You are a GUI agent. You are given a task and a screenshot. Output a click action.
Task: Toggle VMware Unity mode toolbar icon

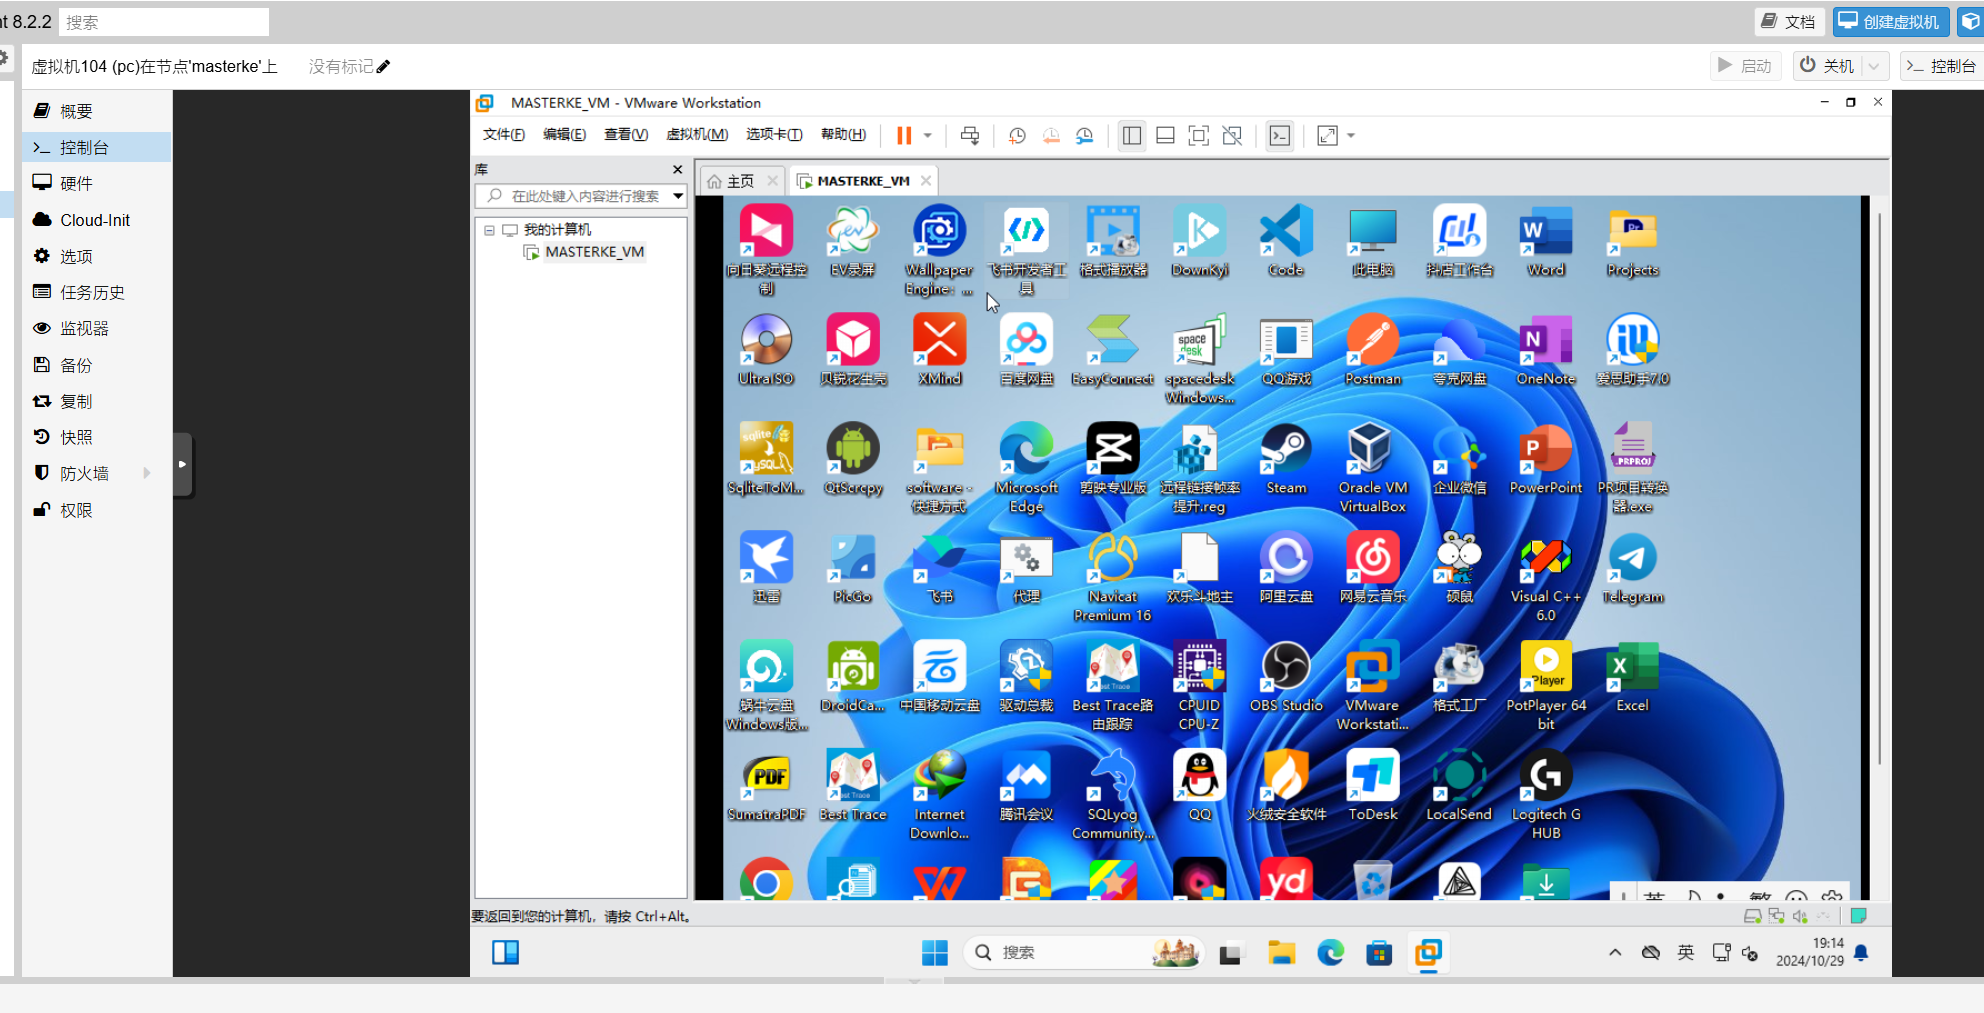(x=1232, y=136)
